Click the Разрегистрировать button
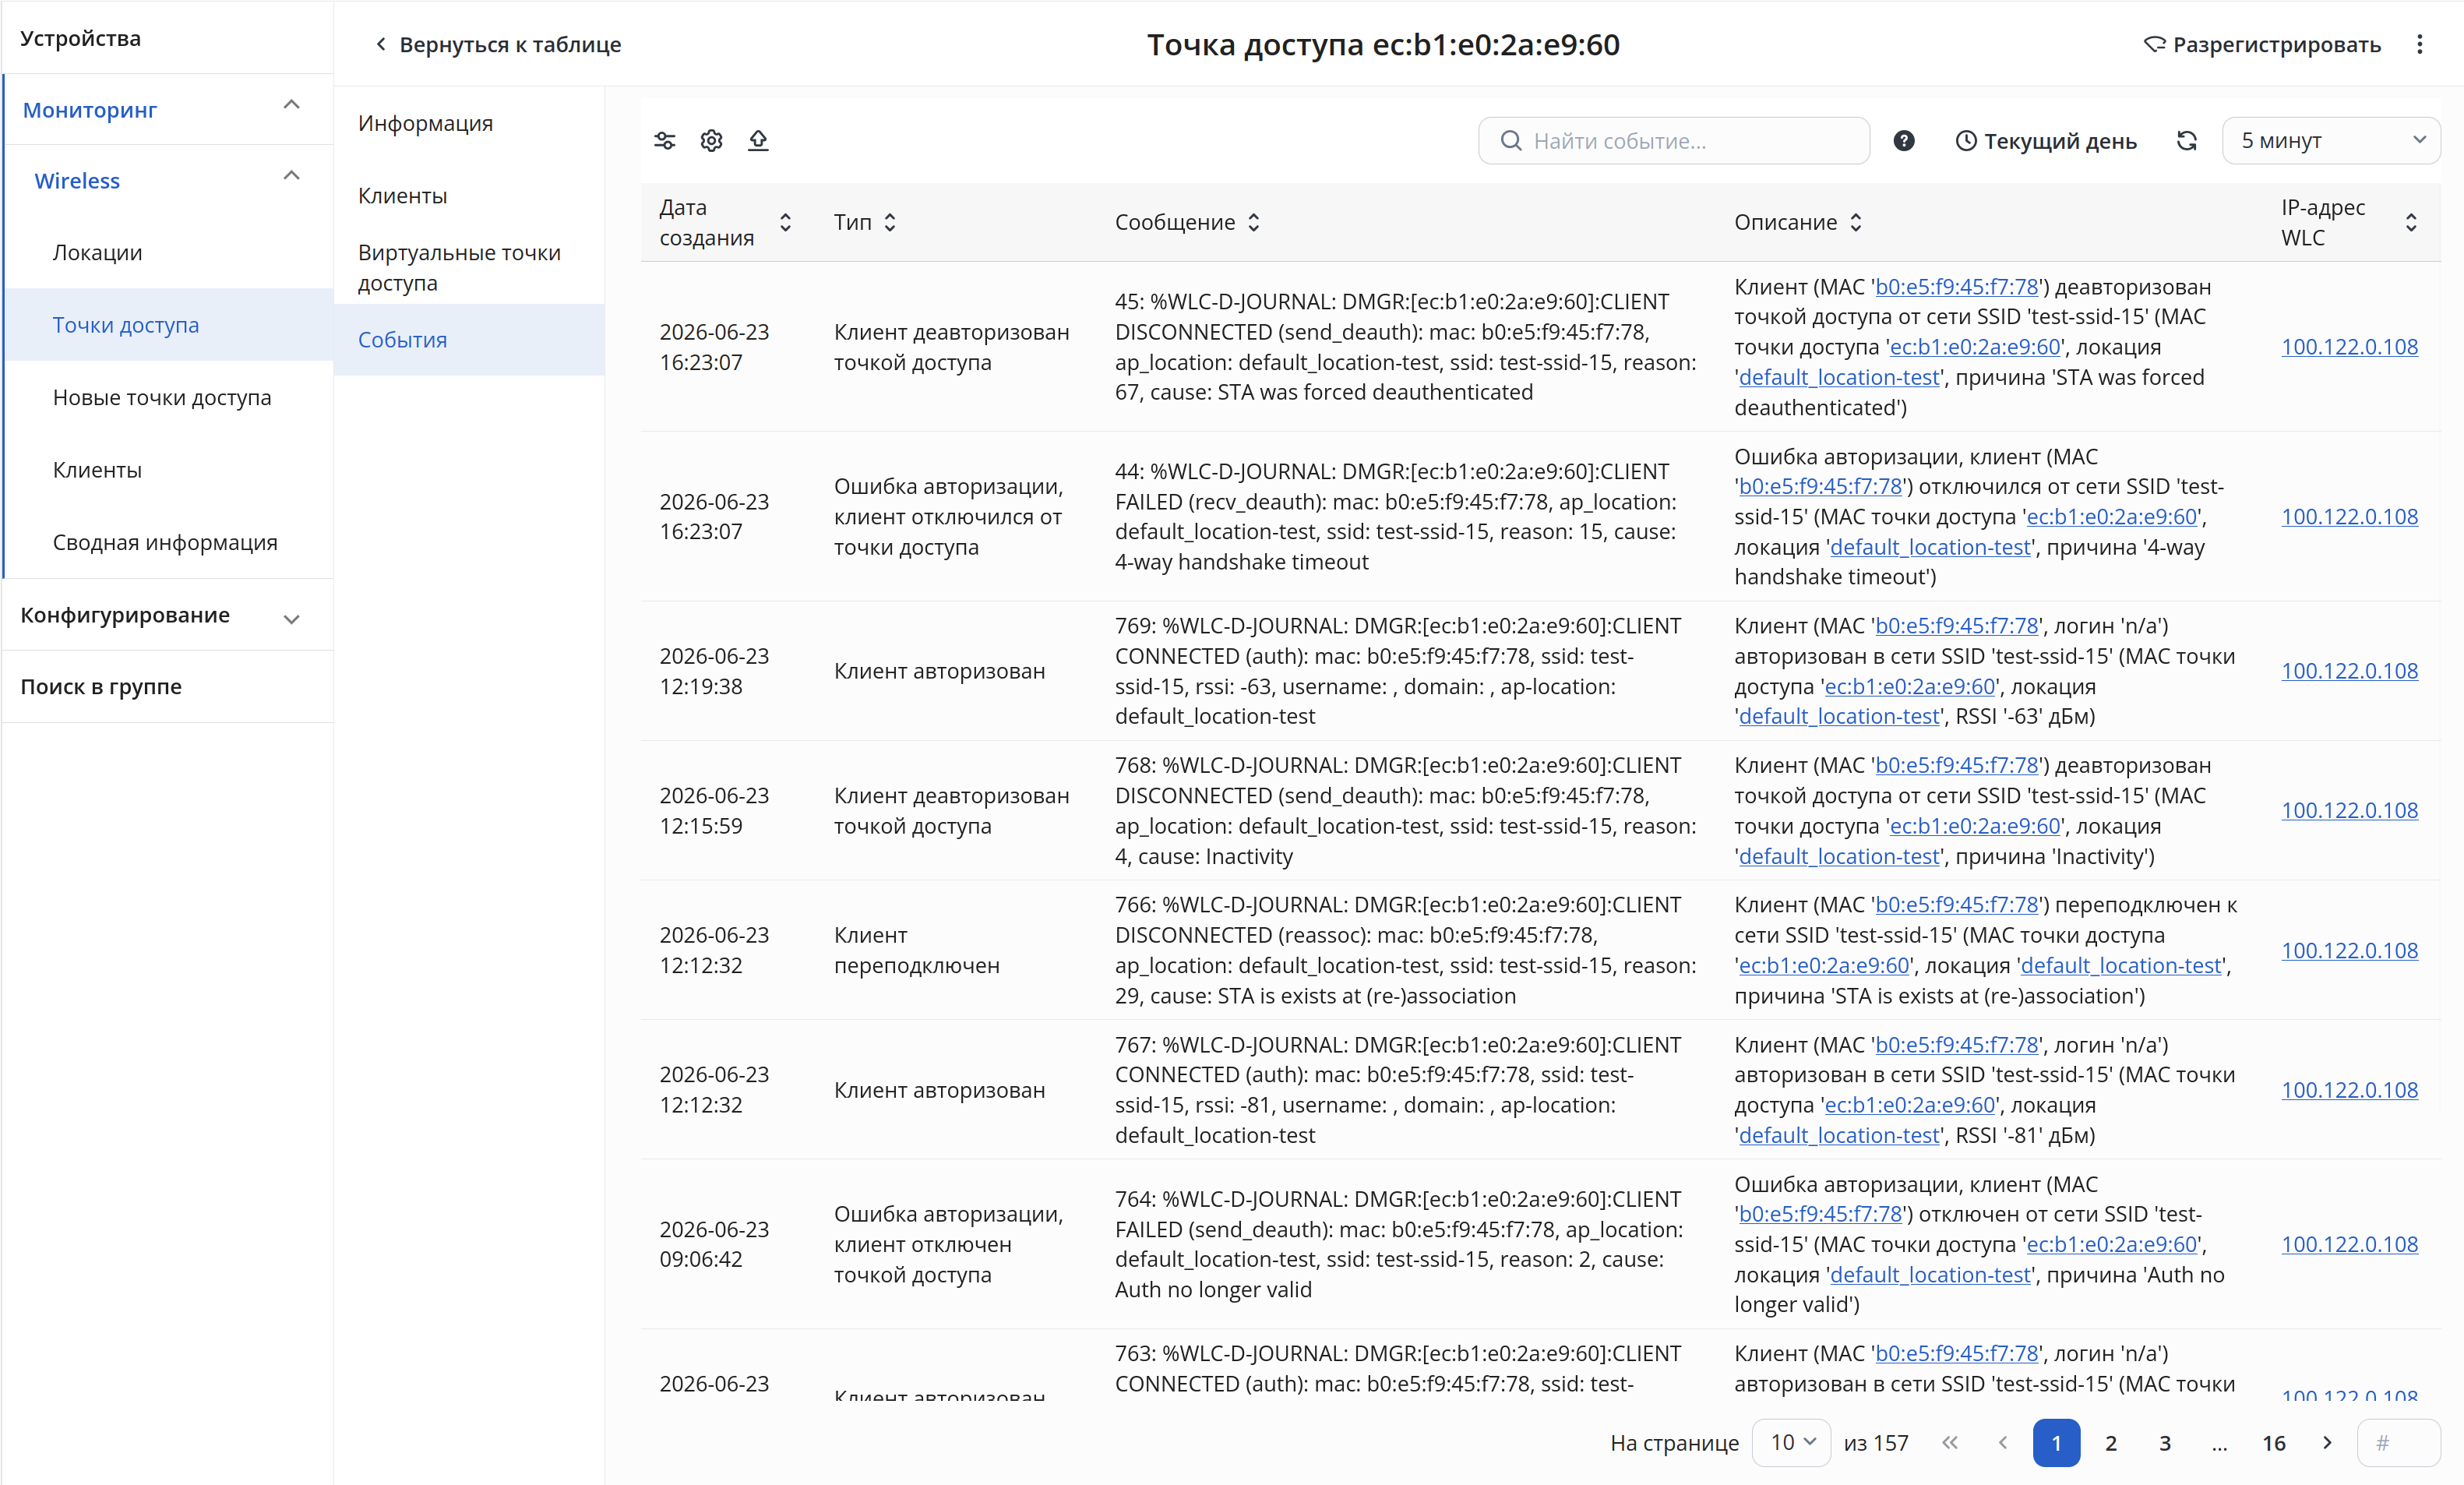2464x1485 pixels. pos(2263,45)
